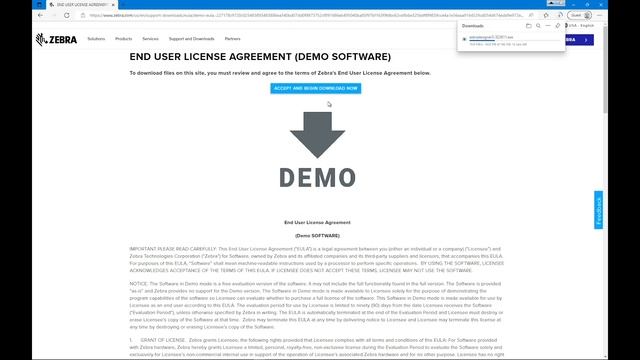The width and height of the screenshot is (640, 360).
Task: Open the Products menu
Action: (124, 39)
